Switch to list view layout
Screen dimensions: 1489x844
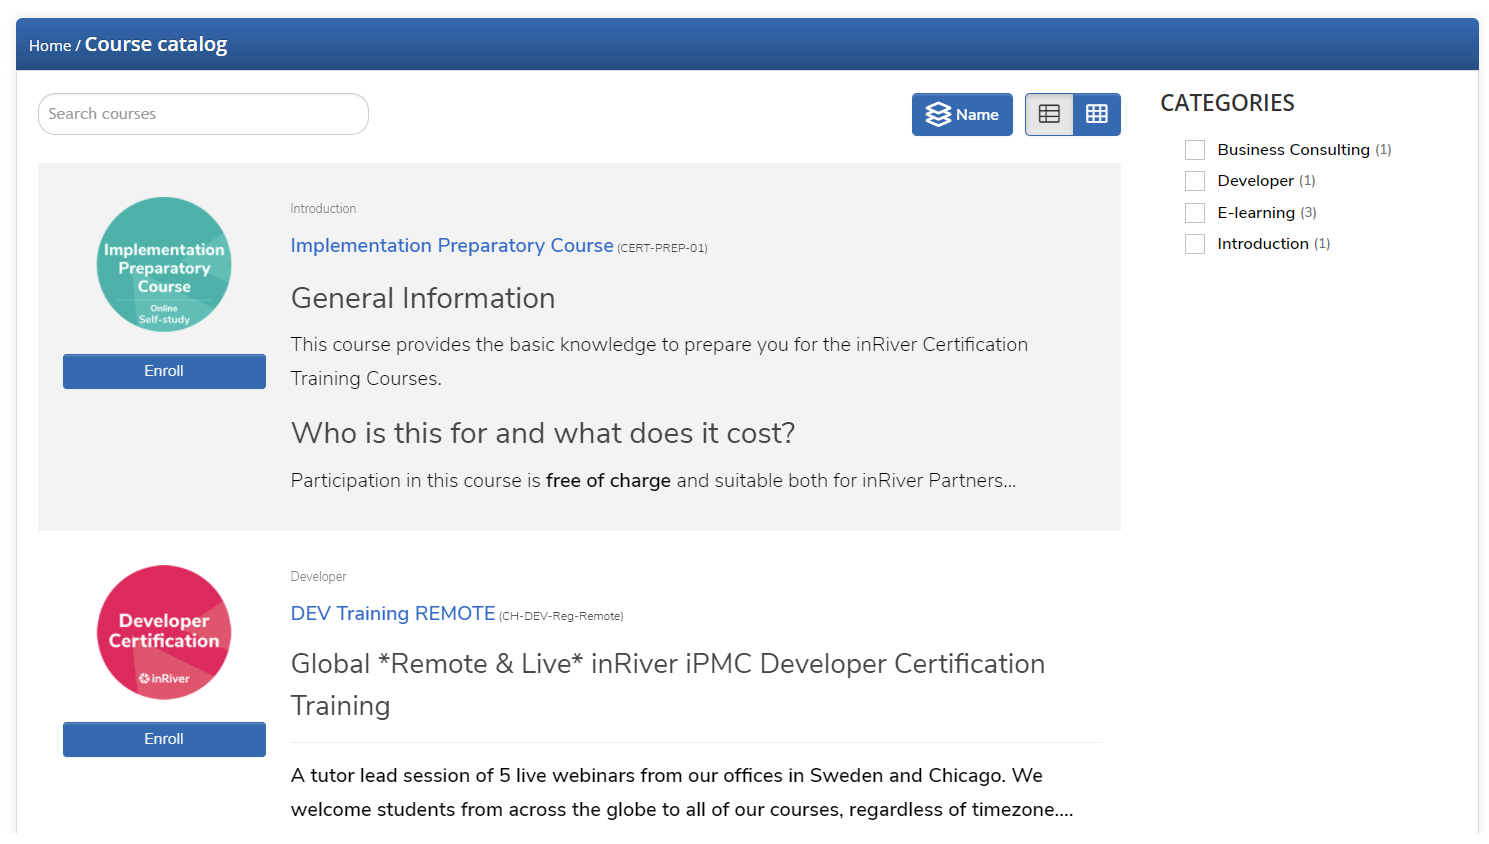(1049, 114)
